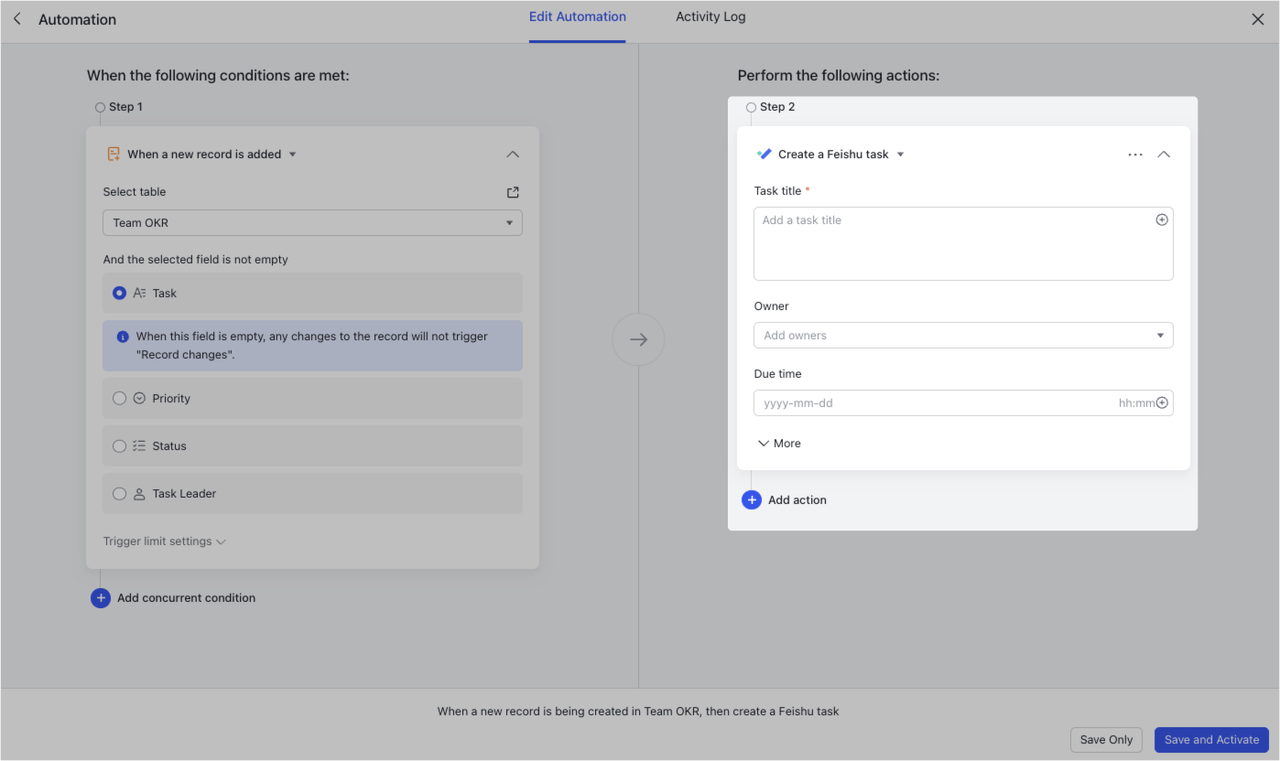The image size is (1280, 761).
Task: Go back using the Automation back arrow
Action: [17, 19]
